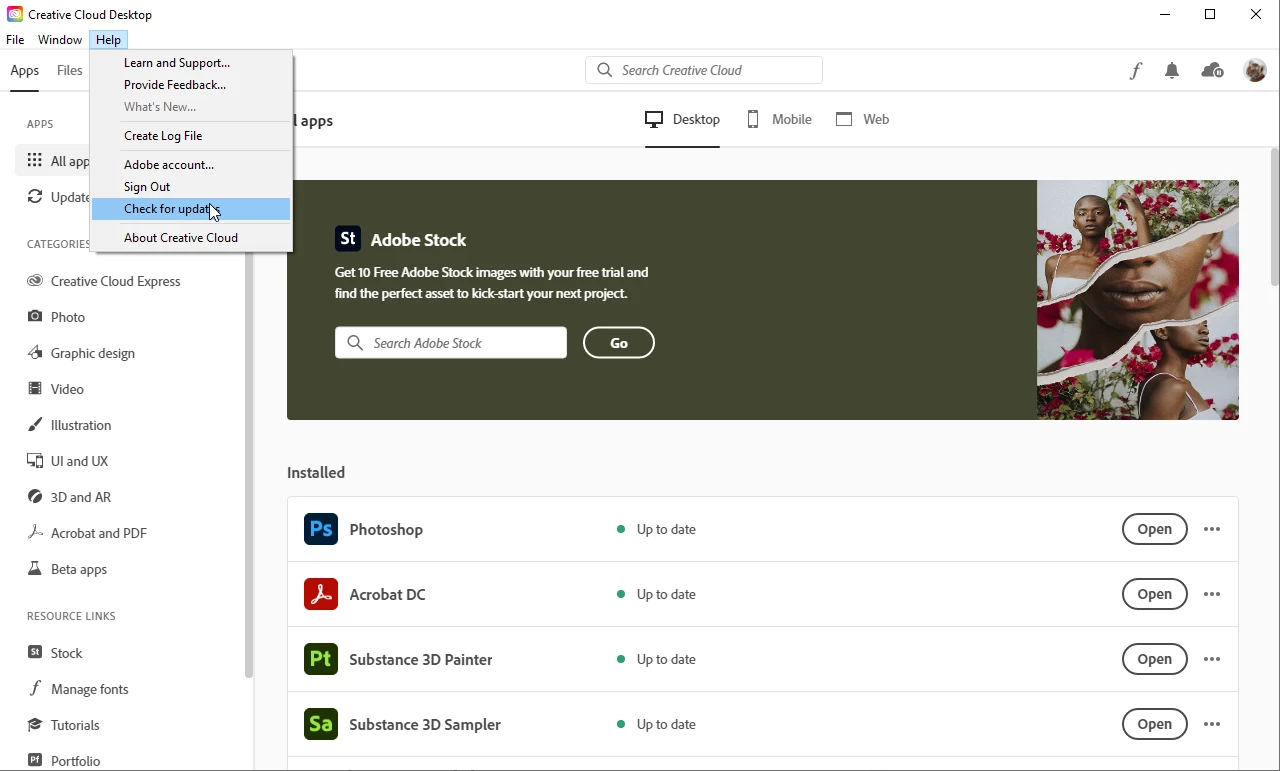Open Substance 3D Painter with Open button
1280x771 pixels.
point(1155,659)
